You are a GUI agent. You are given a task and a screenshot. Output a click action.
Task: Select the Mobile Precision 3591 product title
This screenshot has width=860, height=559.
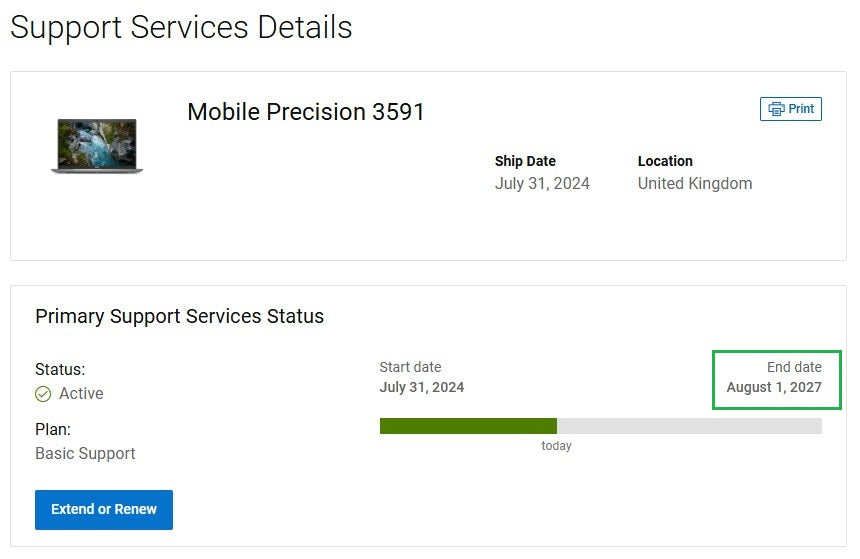(x=306, y=112)
